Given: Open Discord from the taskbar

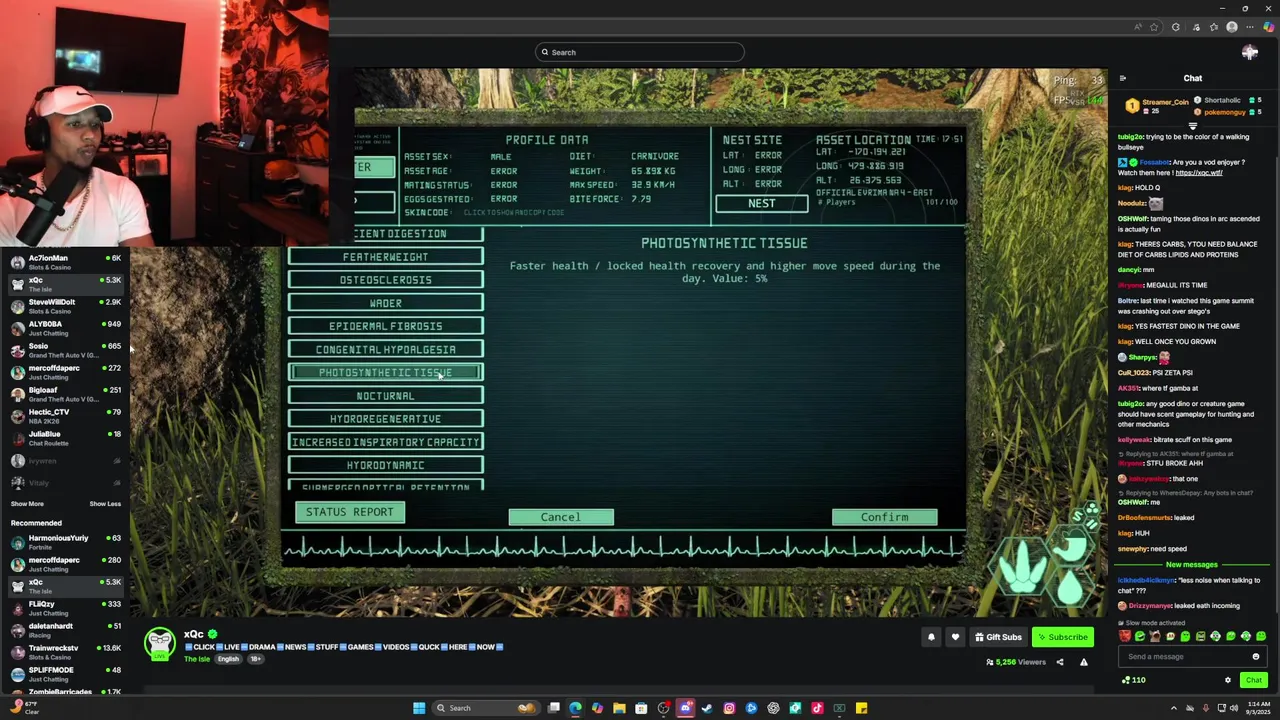Looking at the screenshot, I should 685,708.
